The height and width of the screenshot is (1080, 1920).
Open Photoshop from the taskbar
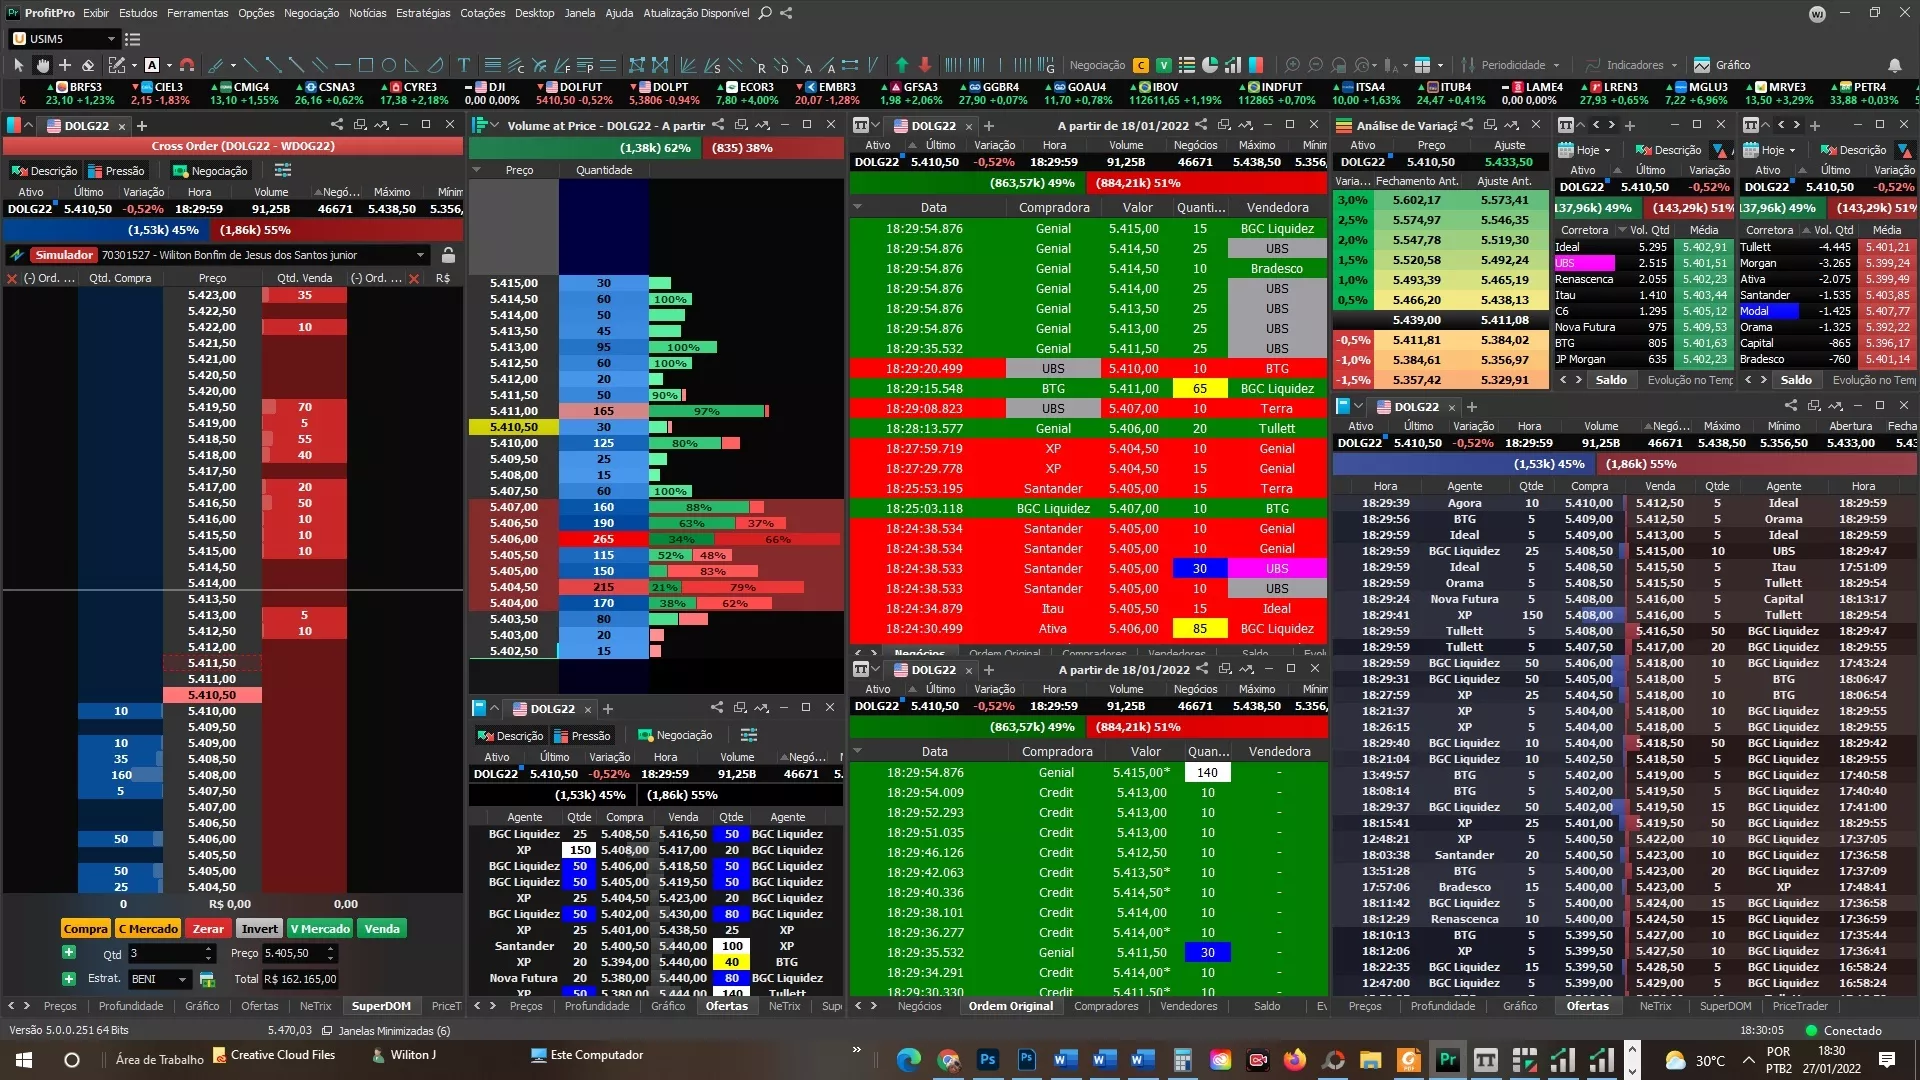click(x=987, y=1060)
